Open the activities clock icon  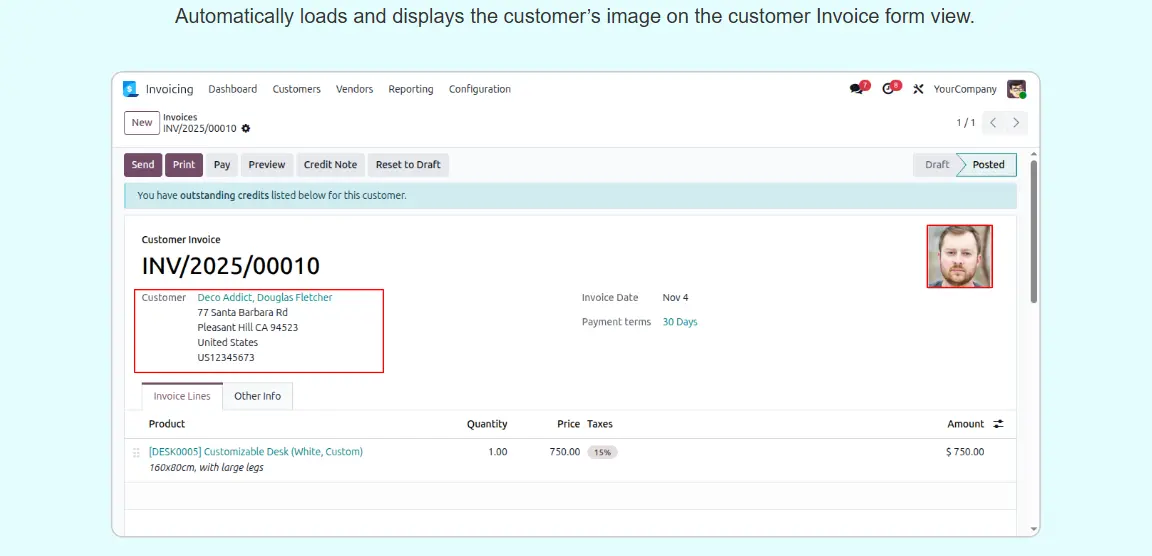(888, 89)
